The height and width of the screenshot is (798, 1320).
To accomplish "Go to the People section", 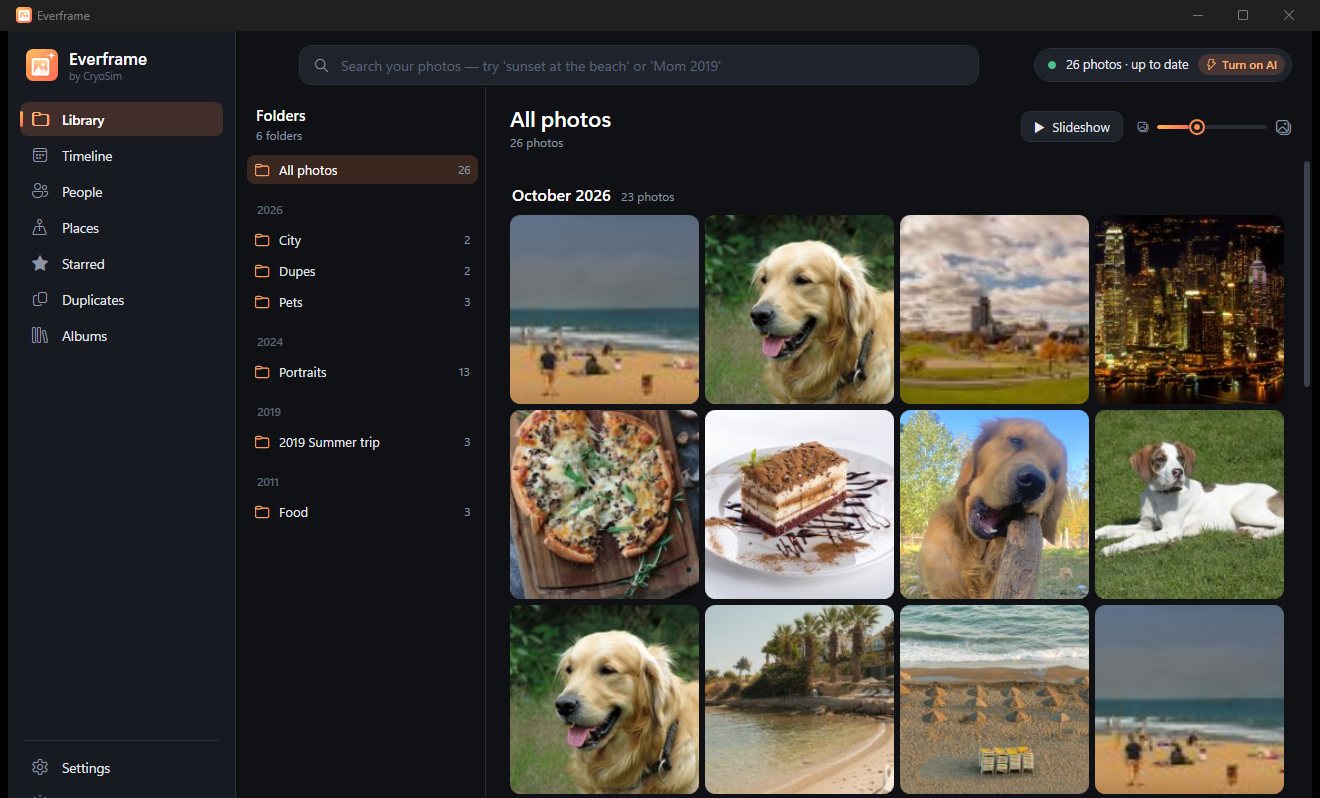I will [x=121, y=192].
